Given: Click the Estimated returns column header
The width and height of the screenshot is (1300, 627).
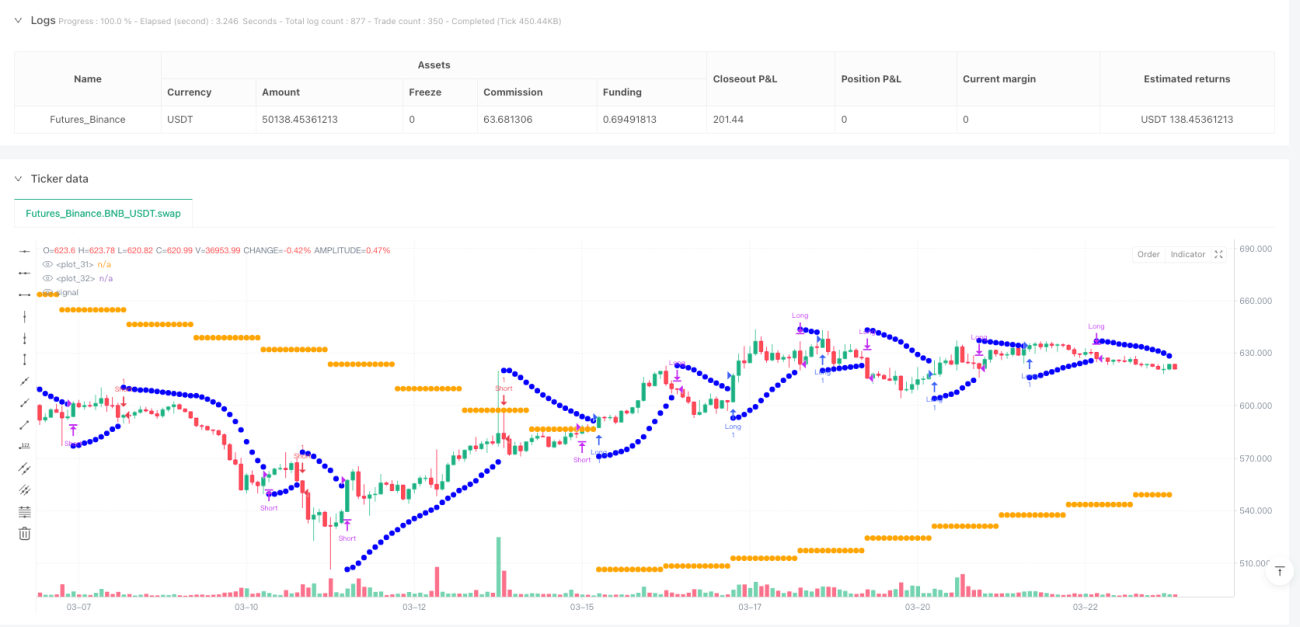Looking at the screenshot, I should click(1187, 78).
